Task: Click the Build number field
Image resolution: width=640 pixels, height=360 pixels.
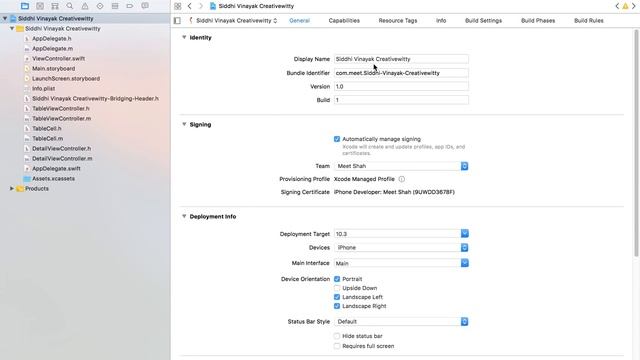Action: pyautogui.click(x=401, y=100)
